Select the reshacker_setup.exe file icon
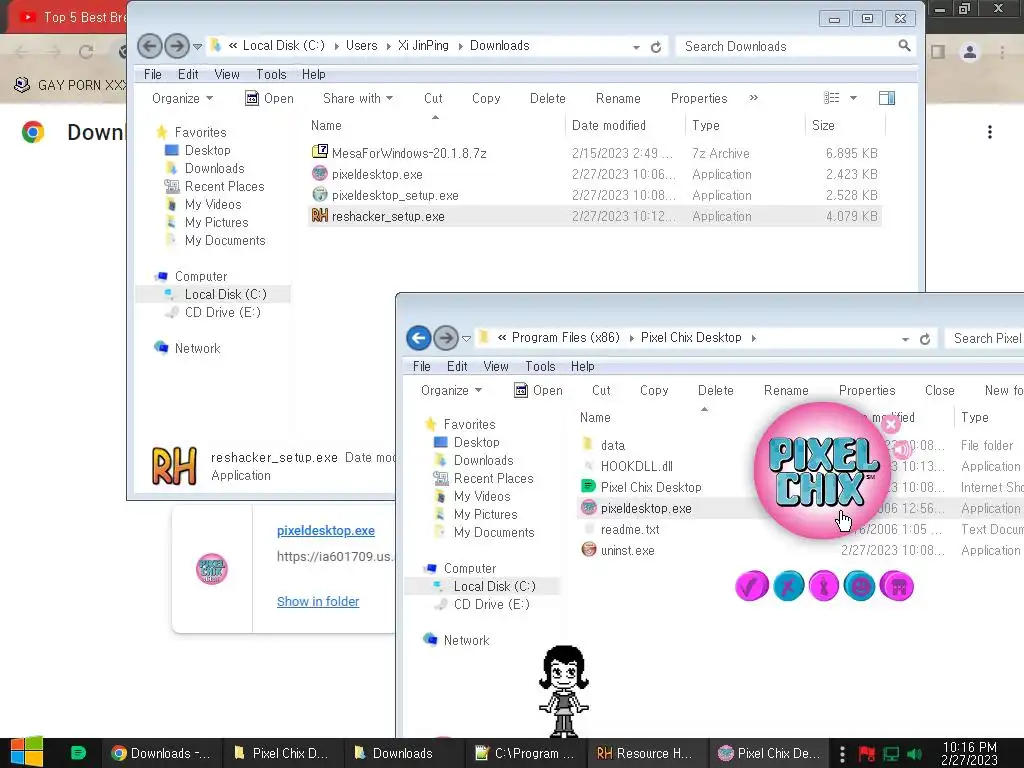This screenshot has height=768, width=1024. 319,216
